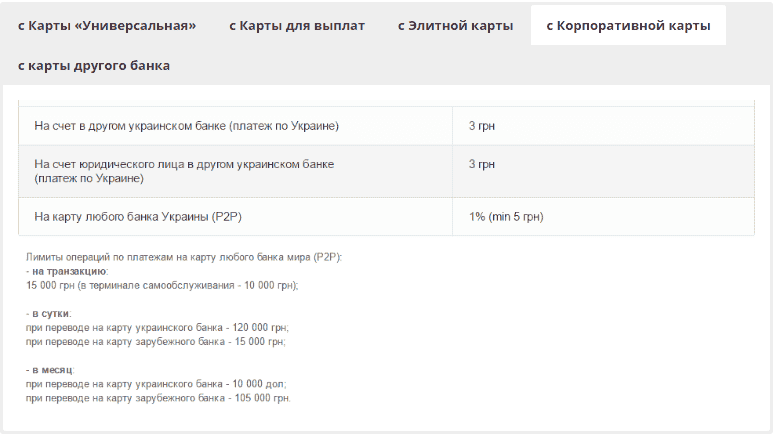Click the "1% (min 5 грн)" fee cell
The width and height of the screenshot is (773, 441).
(506, 216)
